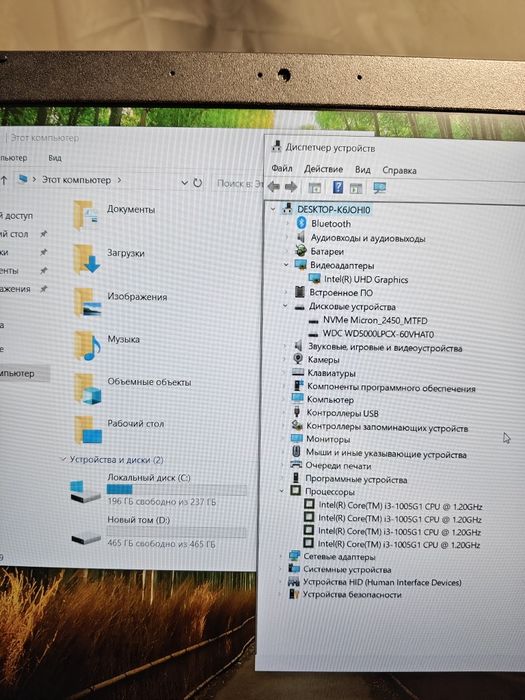Viewport: 525px width, 700px height.
Task: Click the Back arrow in Device Manager toolbar
Action: click(x=273, y=187)
